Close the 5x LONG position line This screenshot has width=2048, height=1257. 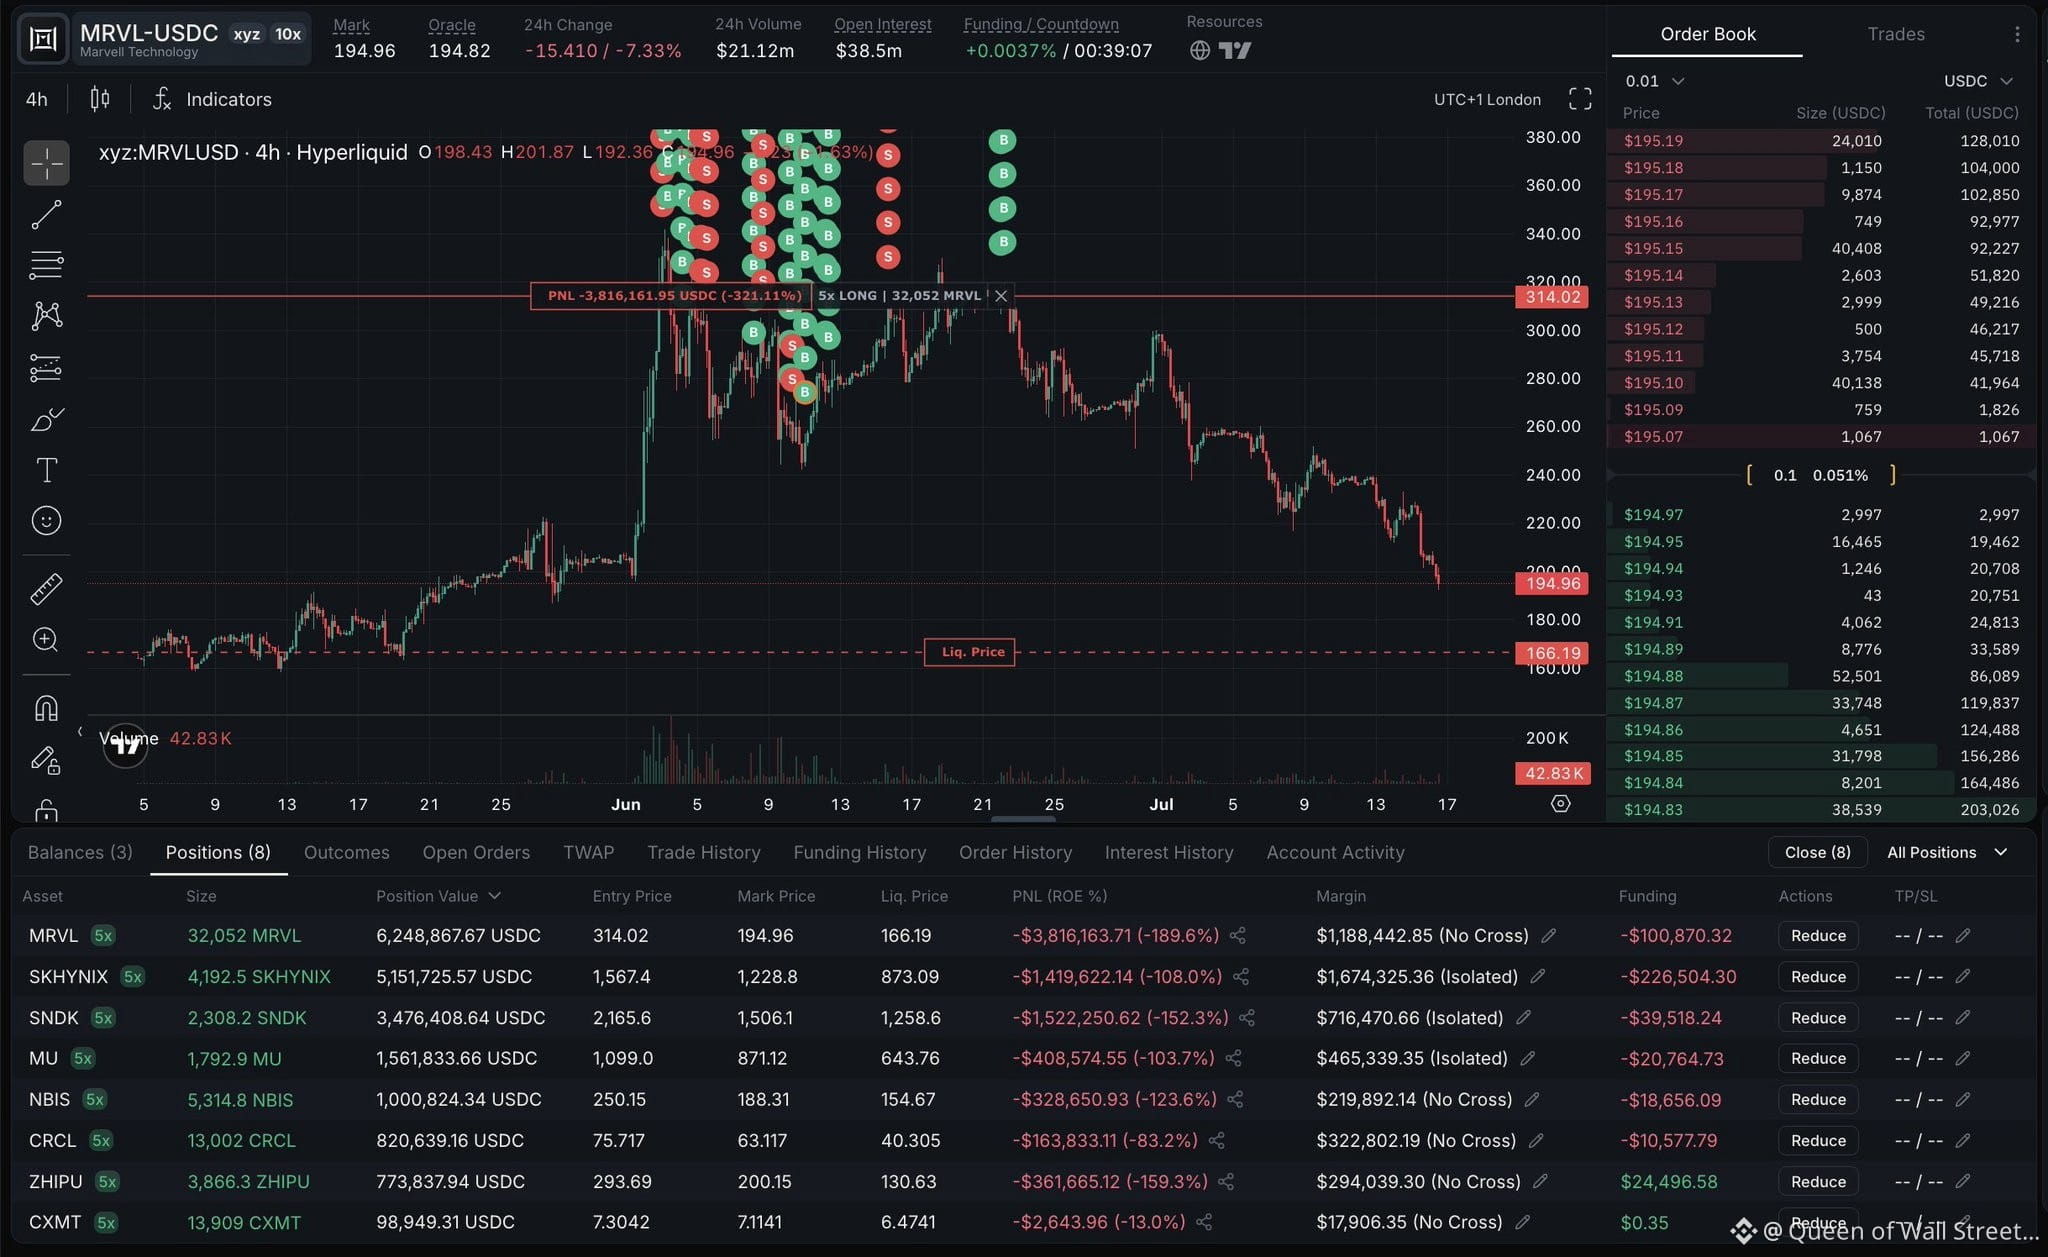tap(1001, 296)
